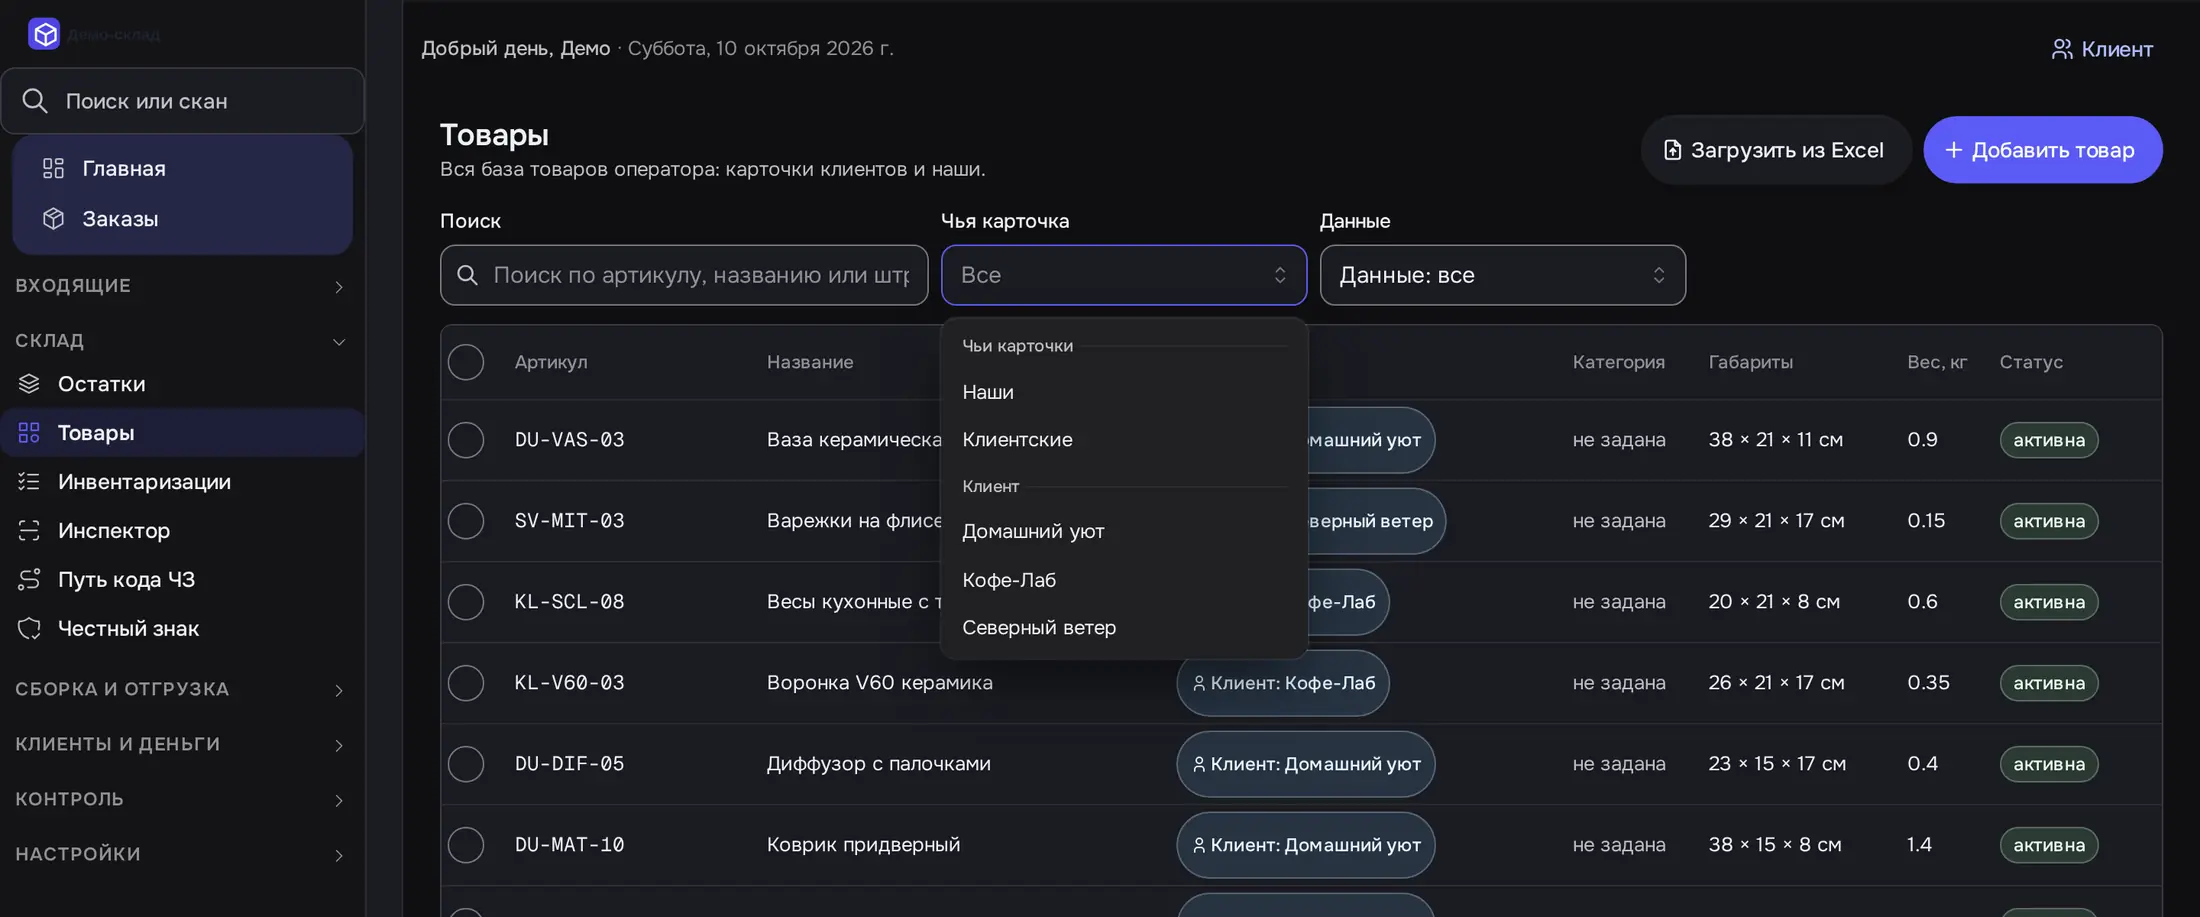Screen dimensions: 2200x917
Task: Open the Клиент switcher in header
Action: 2102,49
